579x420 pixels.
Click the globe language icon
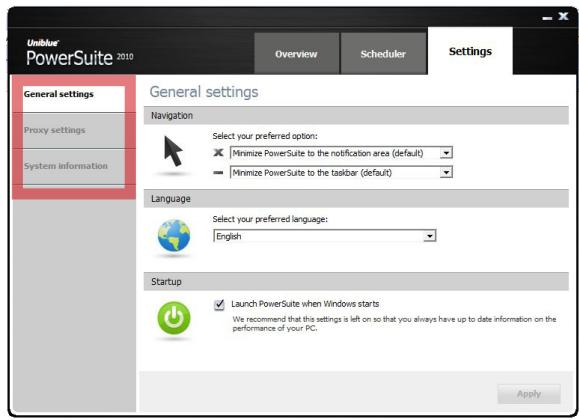(174, 236)
